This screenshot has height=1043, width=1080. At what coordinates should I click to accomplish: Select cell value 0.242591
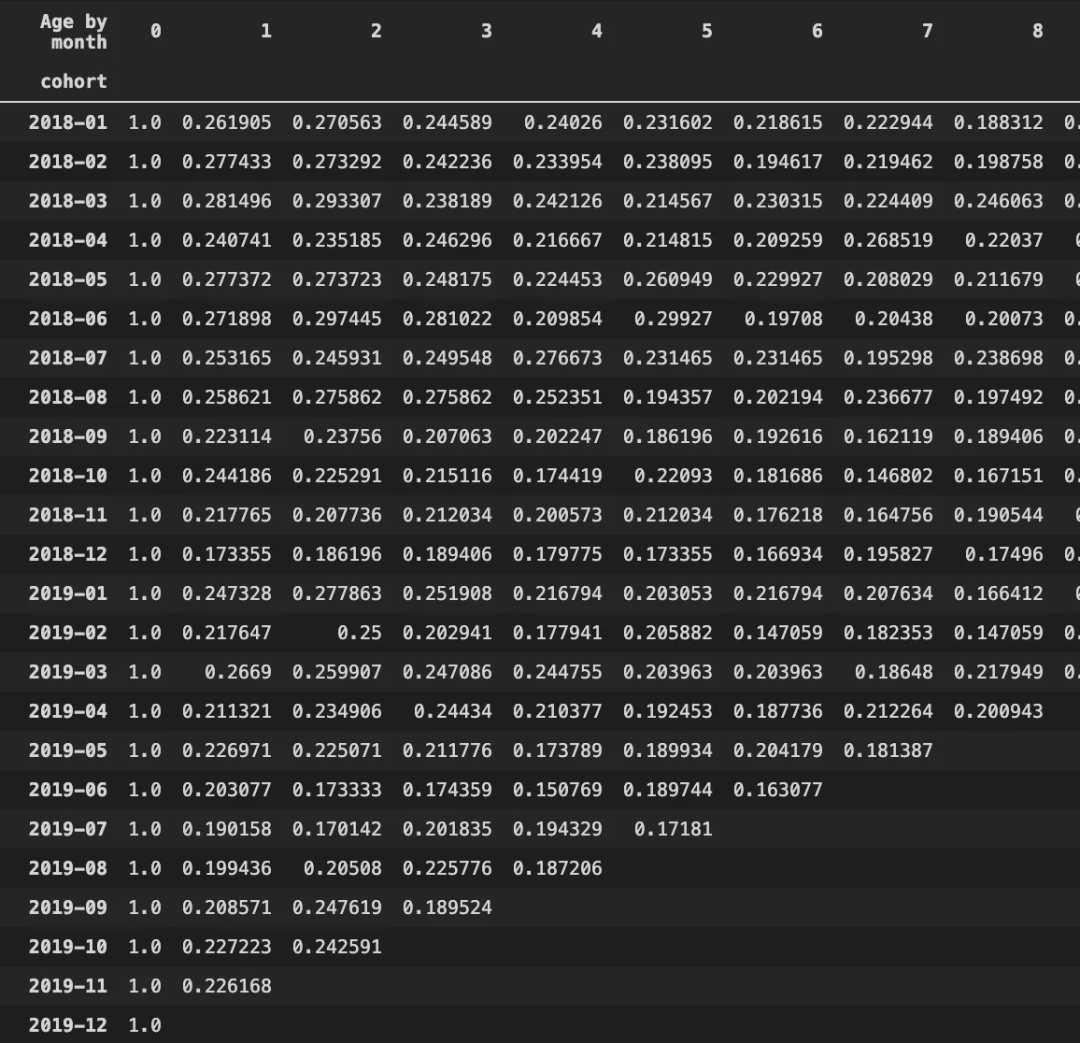coord(337,947)
